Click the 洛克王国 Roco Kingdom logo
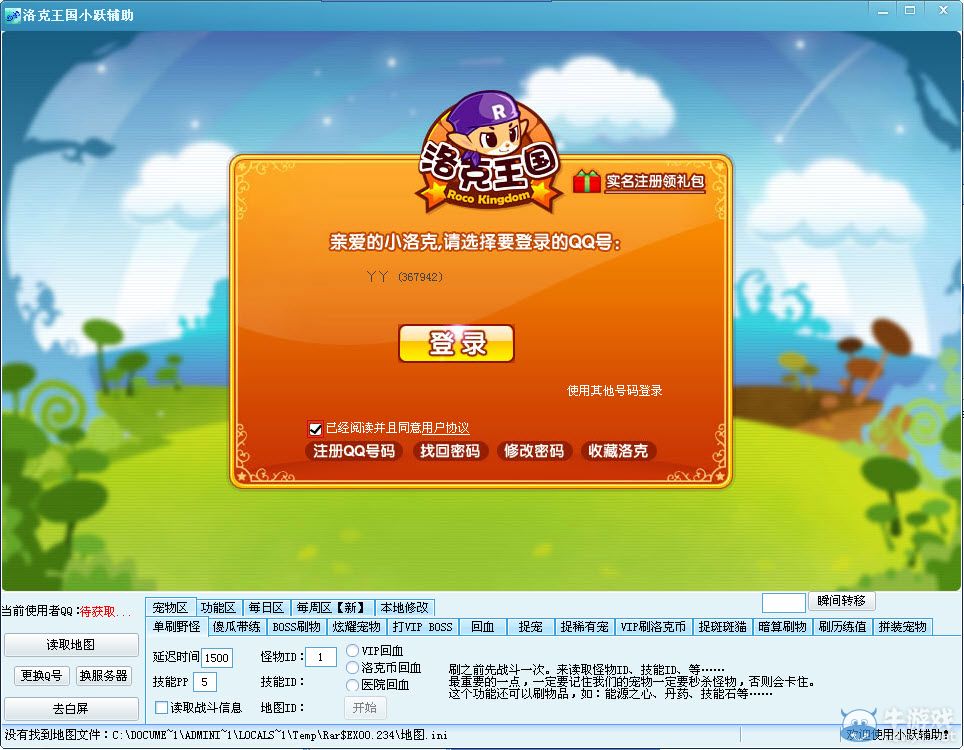This screenshot has width=964, height=750. 489,154
